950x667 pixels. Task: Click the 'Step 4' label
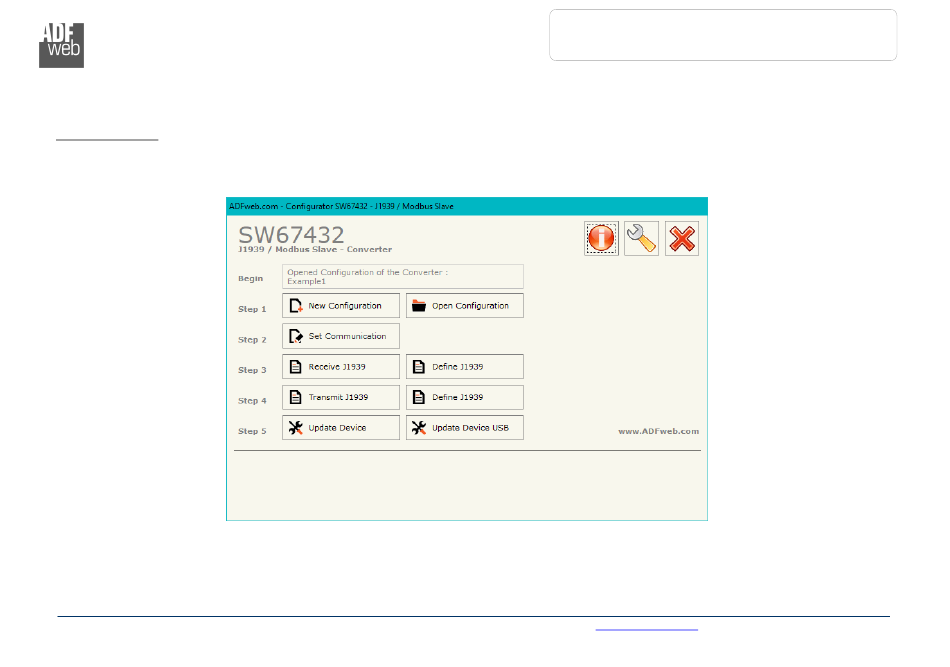[252, 401]
